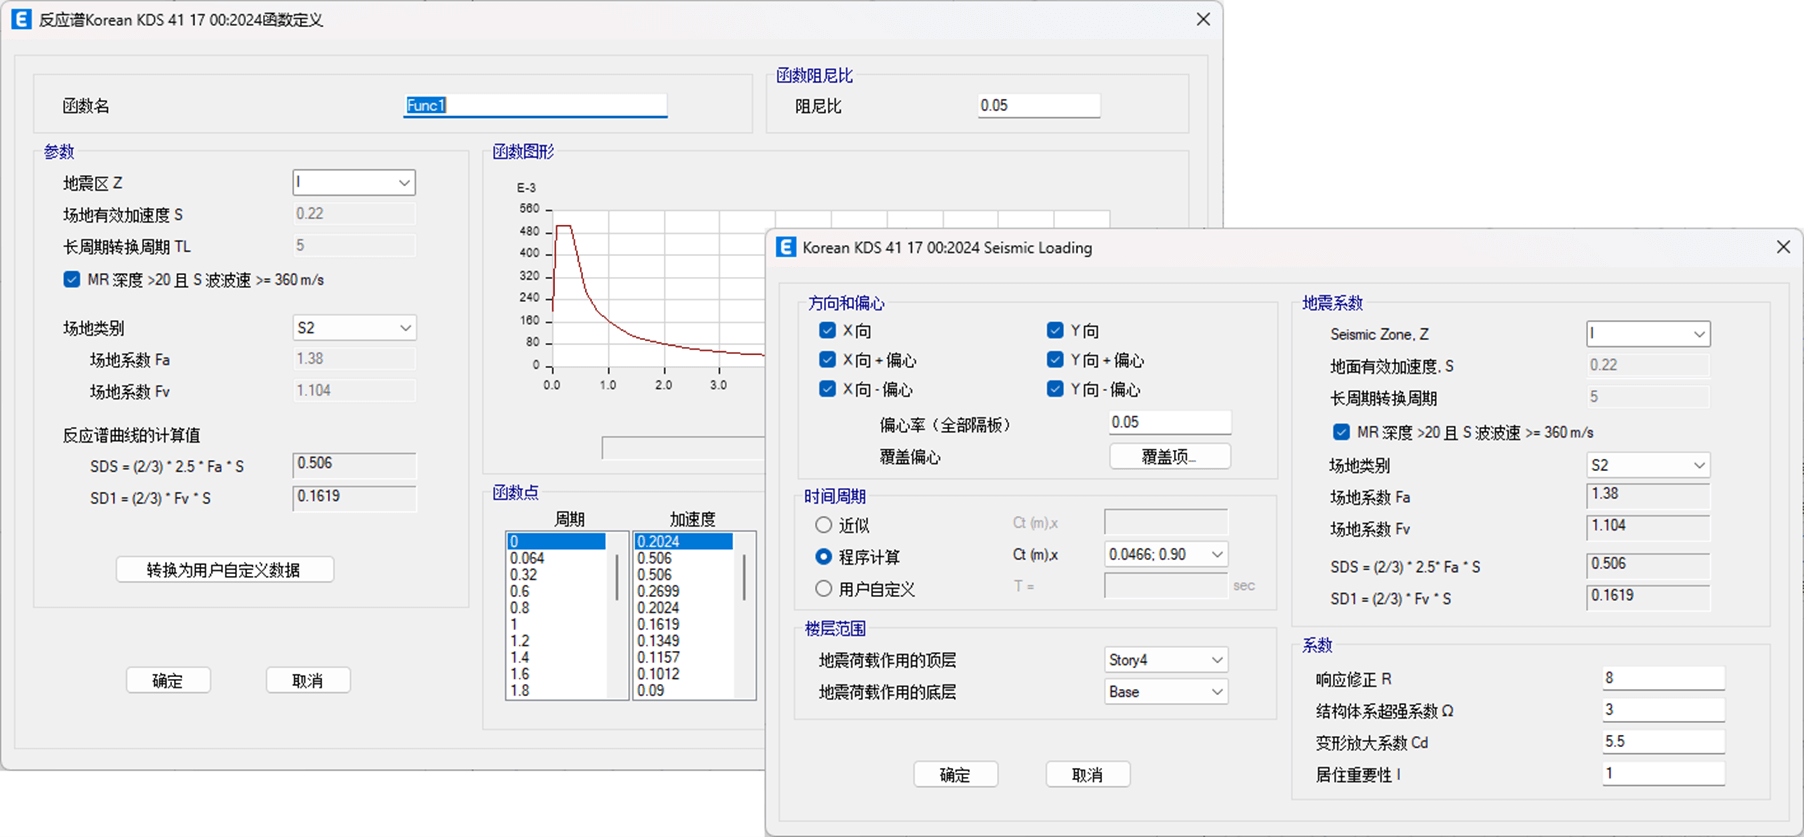Close the Korean KDS Seismic Loading dialog
The image size is (1804, 837).
click(x=1782, y=247)
